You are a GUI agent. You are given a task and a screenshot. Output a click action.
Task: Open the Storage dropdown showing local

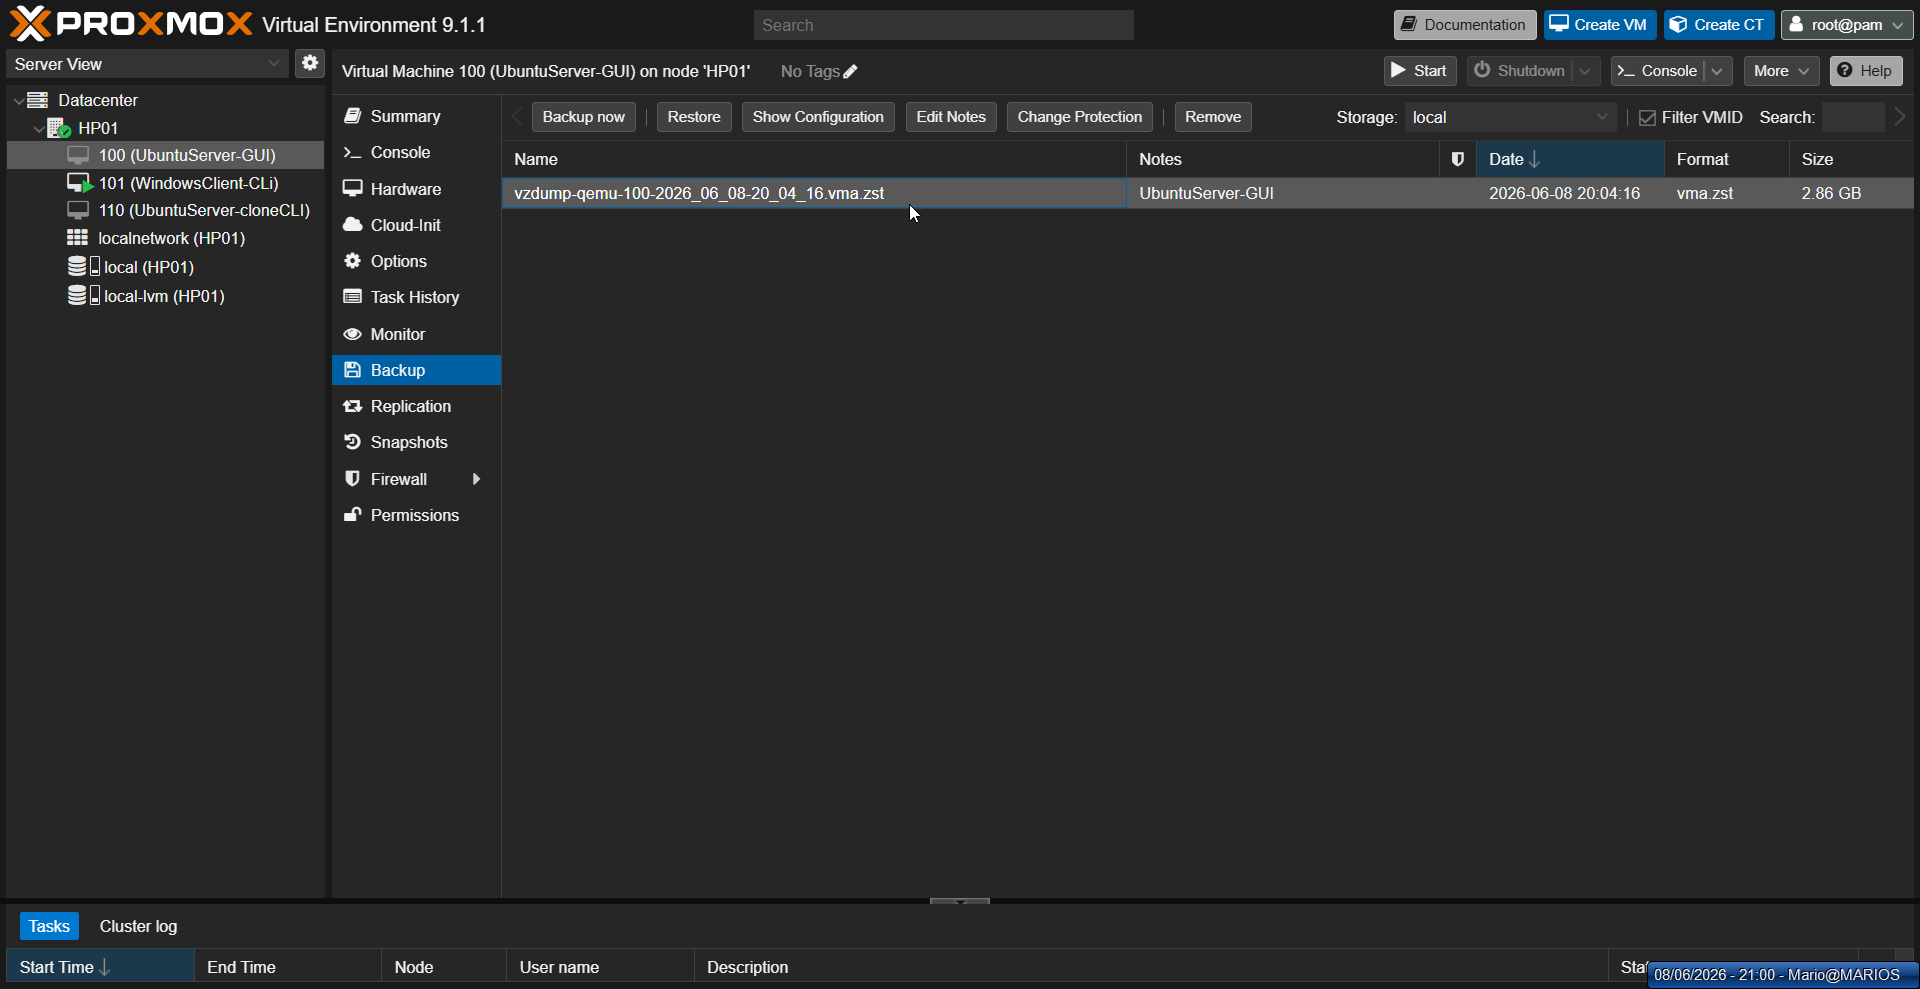coord(1510,117)
